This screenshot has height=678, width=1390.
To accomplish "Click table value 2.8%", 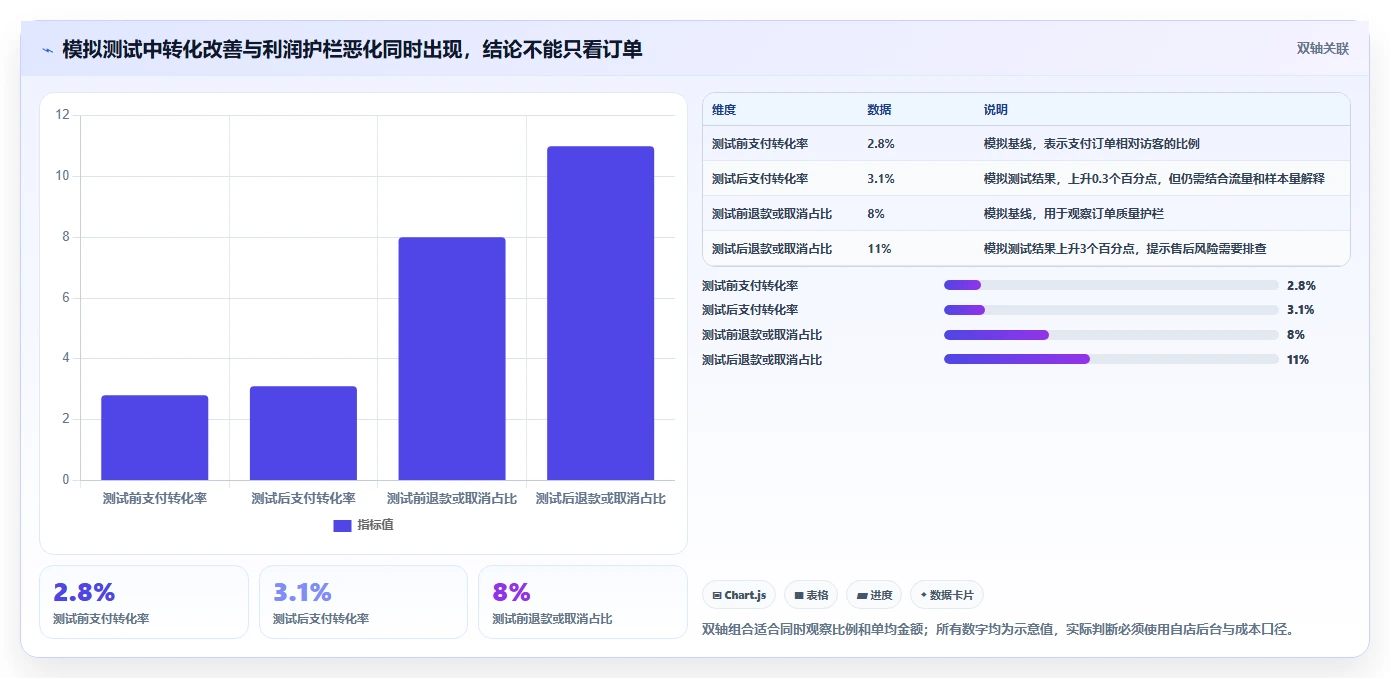I will click(x=881, y=144).
